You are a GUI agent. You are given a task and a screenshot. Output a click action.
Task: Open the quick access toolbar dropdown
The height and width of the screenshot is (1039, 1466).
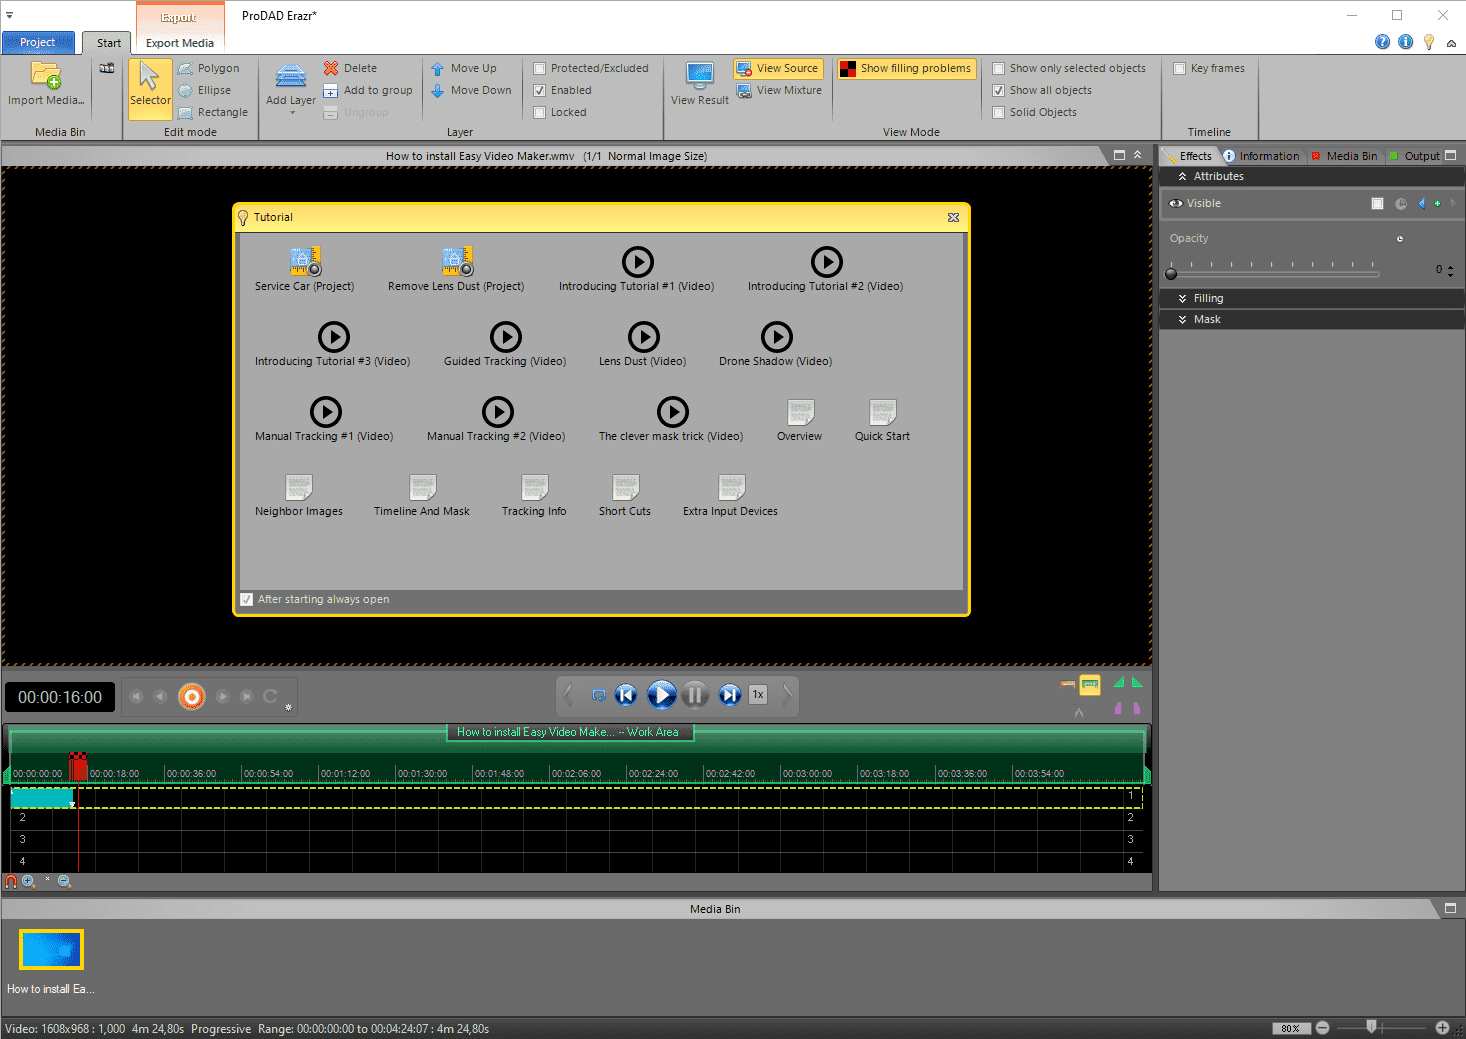[x=9, y=16]
